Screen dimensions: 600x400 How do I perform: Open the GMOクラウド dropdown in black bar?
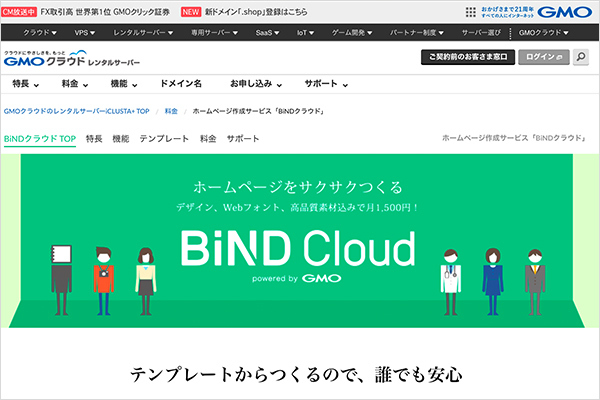(543, 33)
